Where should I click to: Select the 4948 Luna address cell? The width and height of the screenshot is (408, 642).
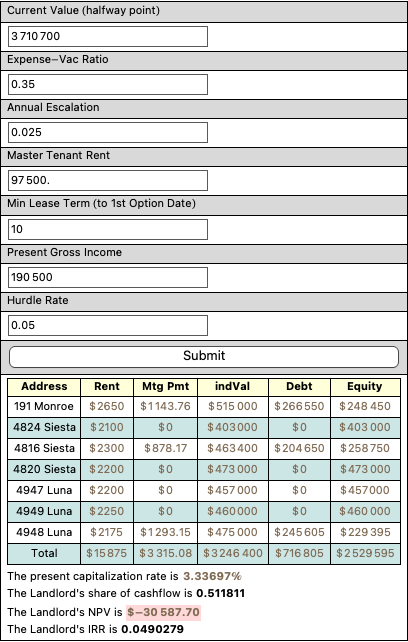[x=44, y=532]
